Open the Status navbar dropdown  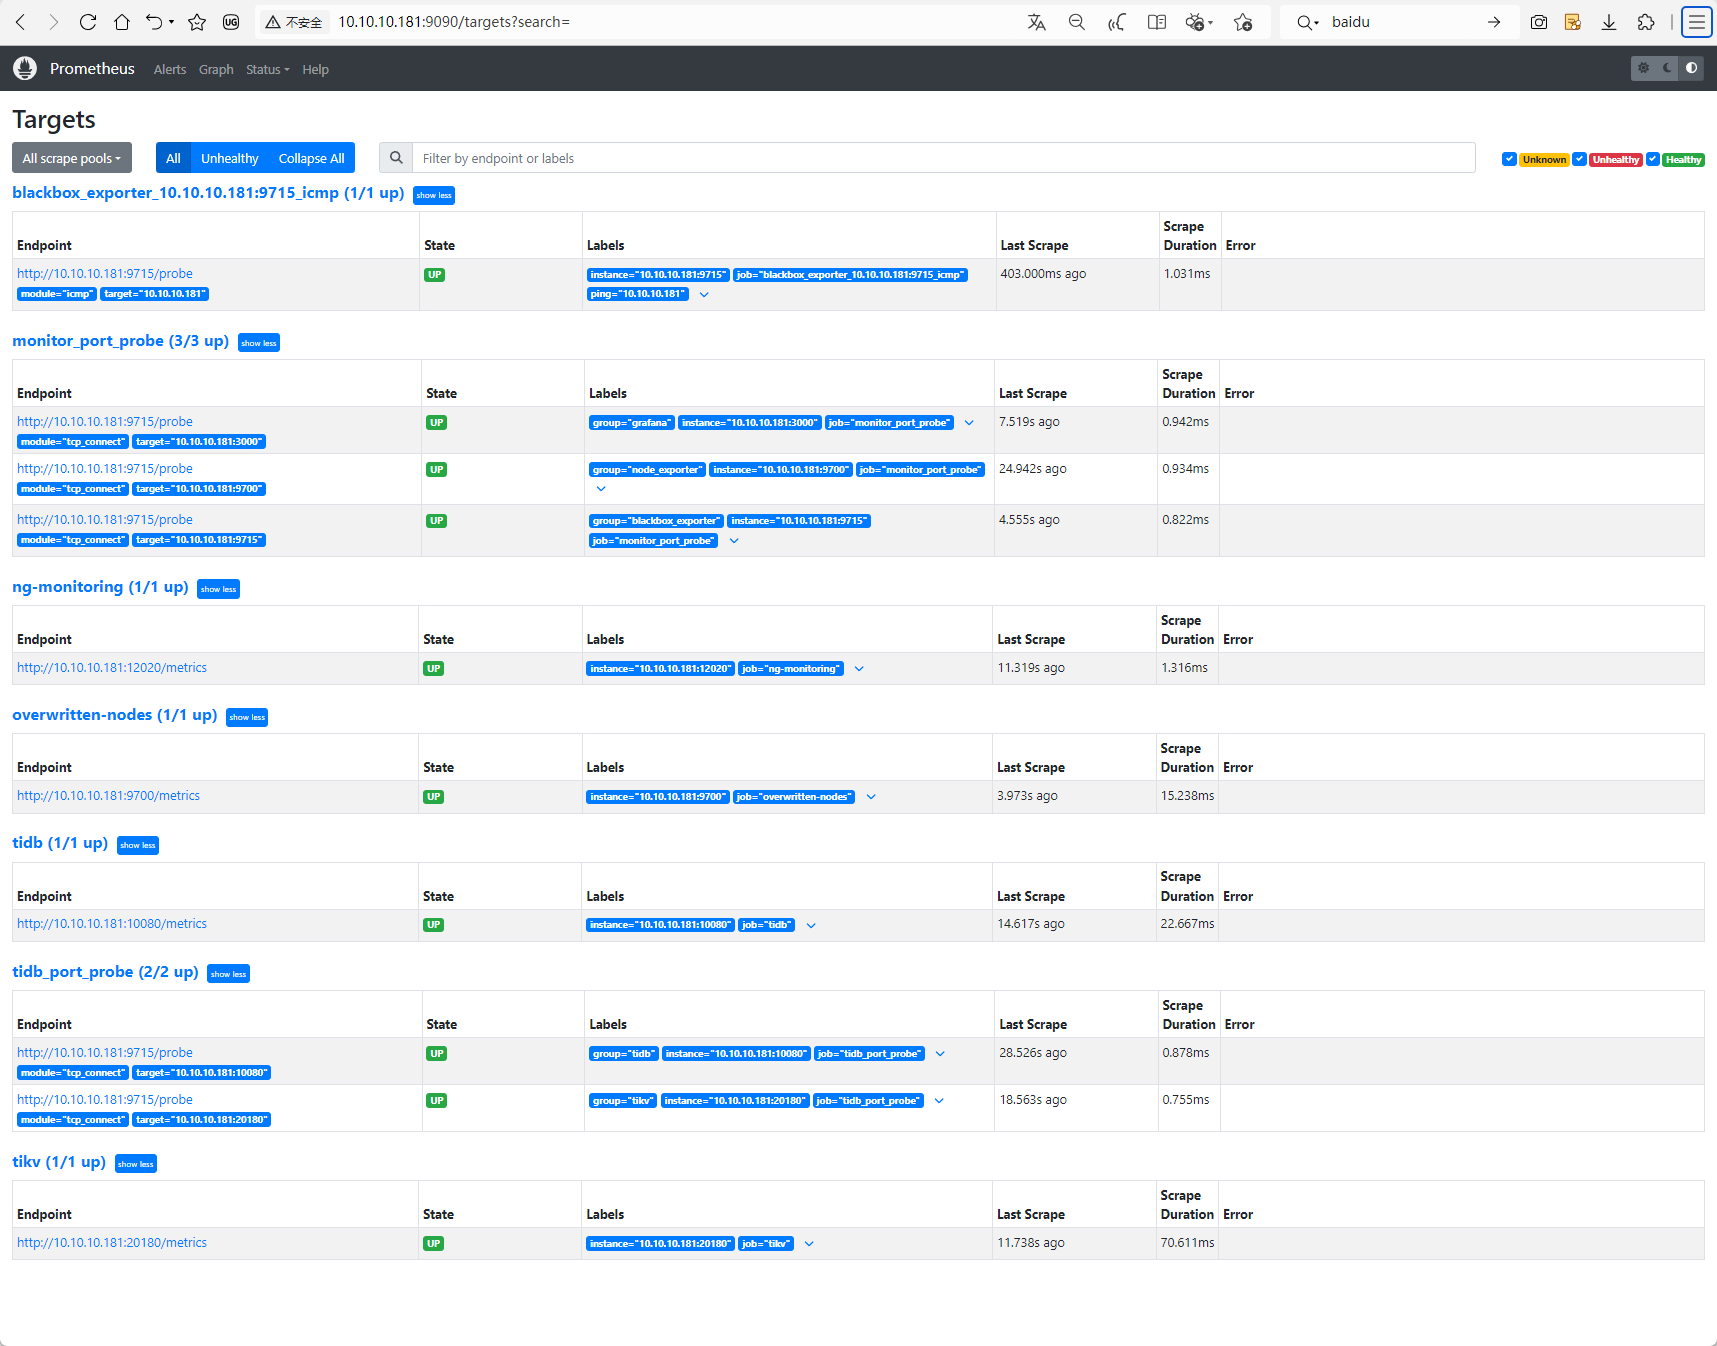(268, 69)
